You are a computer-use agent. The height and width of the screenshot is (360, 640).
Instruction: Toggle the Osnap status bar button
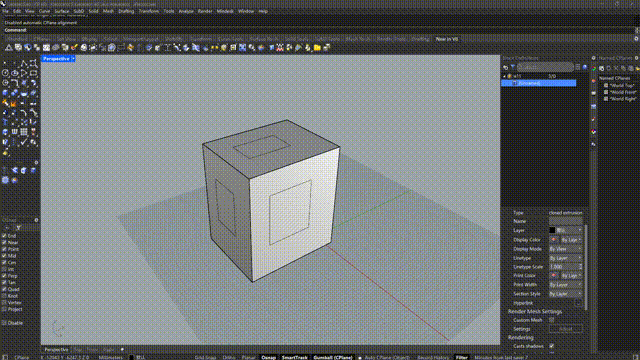(x=268, y=358)
